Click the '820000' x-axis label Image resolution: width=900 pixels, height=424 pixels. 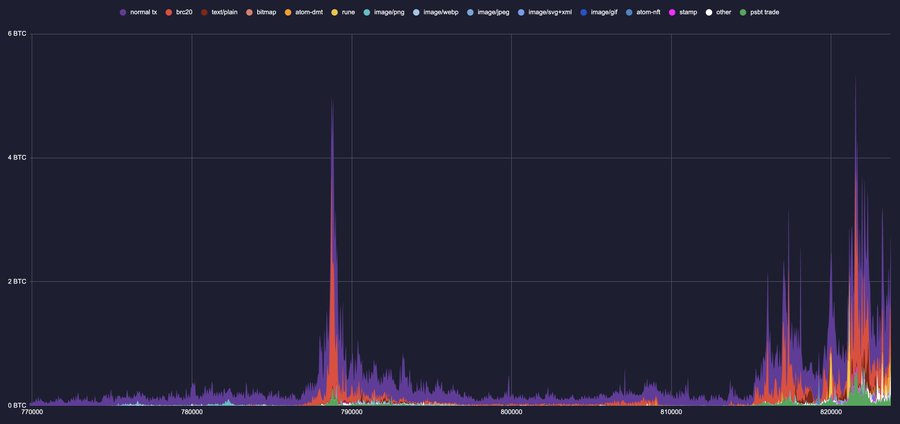[x=831, y=412]
